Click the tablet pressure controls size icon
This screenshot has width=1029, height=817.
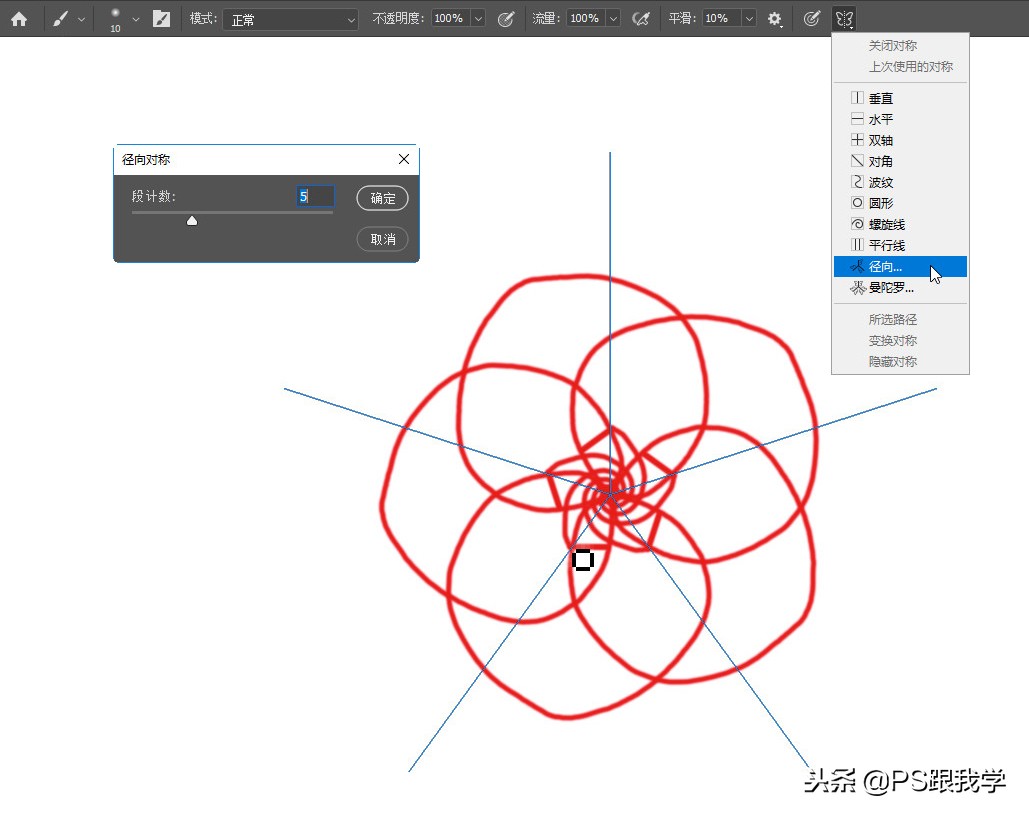coord(812,17)
